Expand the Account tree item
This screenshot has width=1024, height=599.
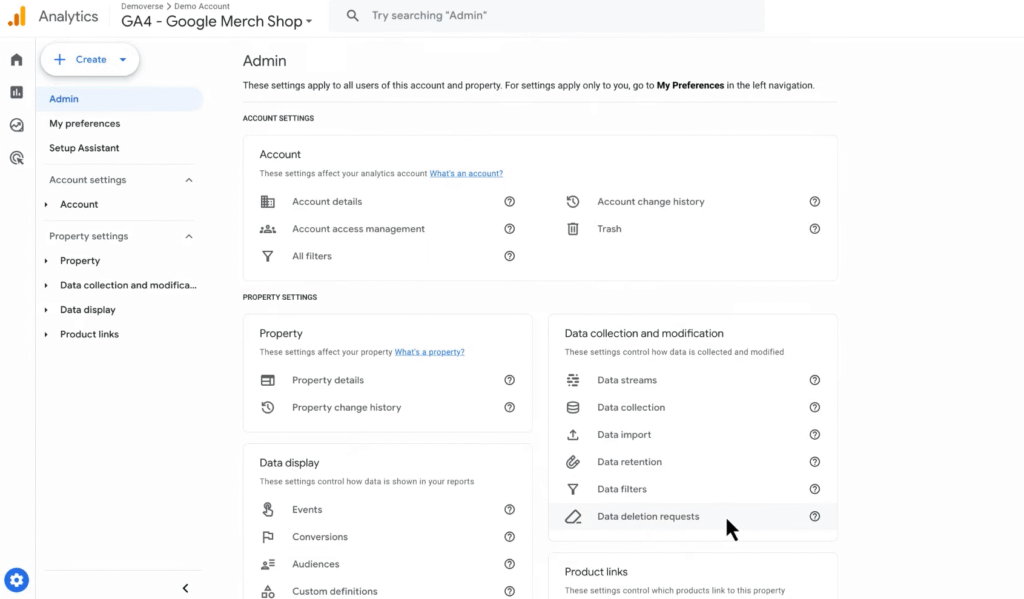coord(46,204)
